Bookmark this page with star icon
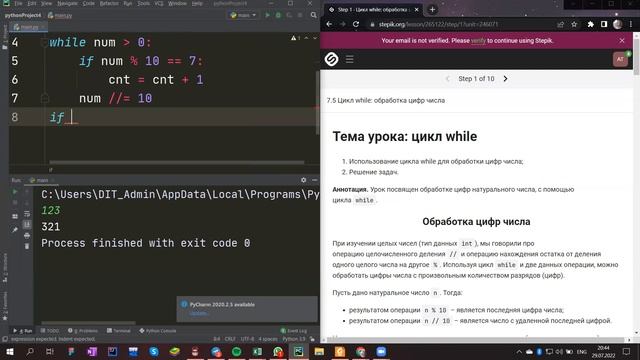The image size is (640, 360). [574, 24]
